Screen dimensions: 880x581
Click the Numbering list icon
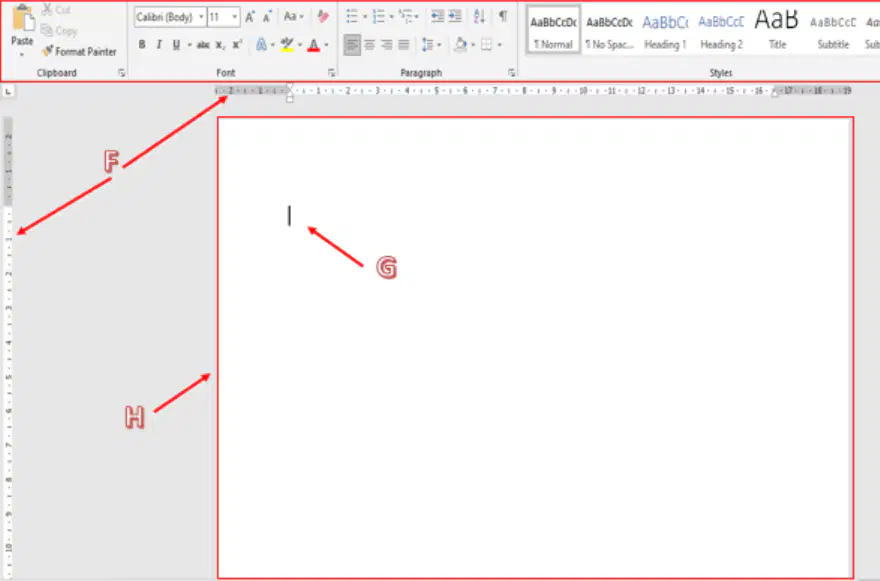[x=379, y=17]
